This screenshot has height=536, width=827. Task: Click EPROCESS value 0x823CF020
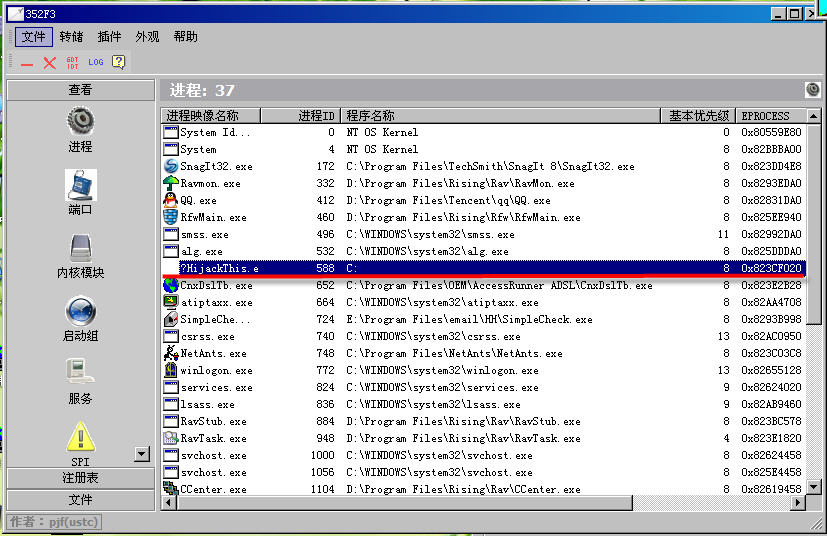pos(771,269)
